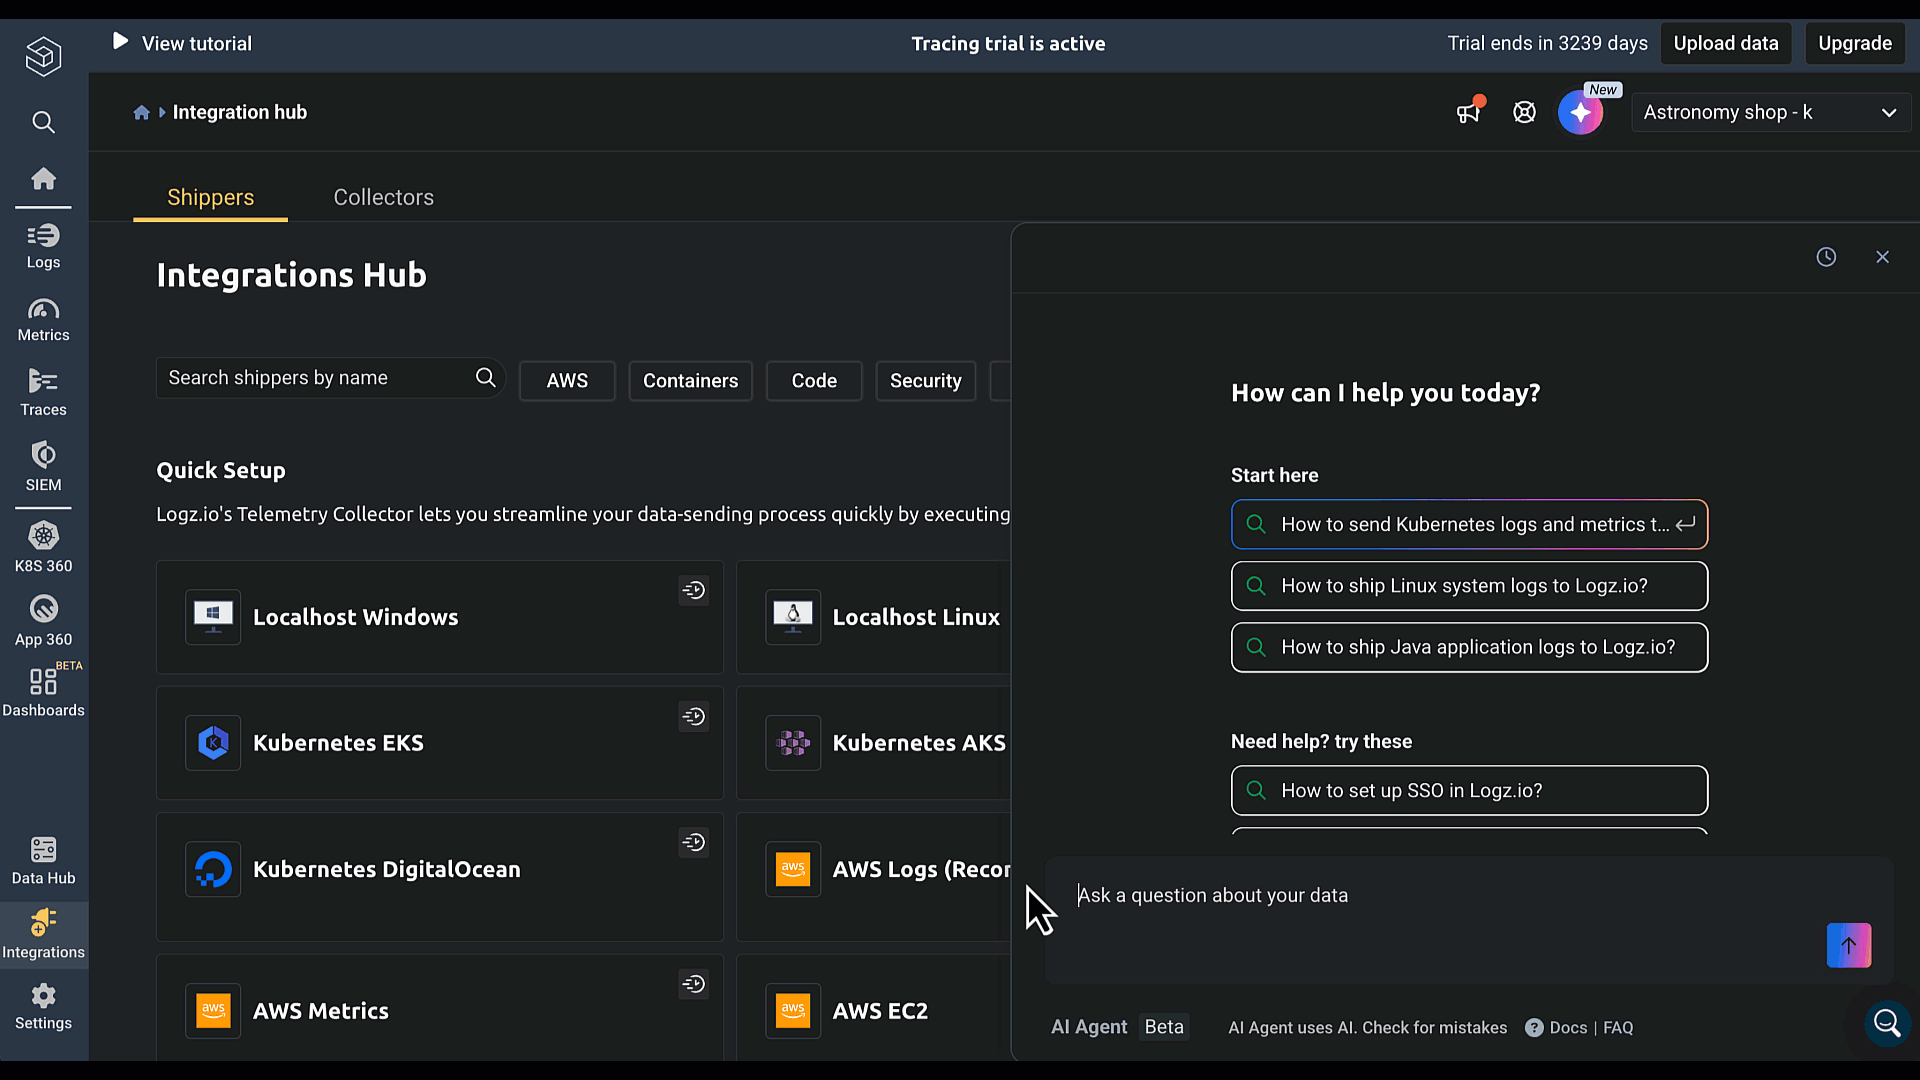Click the Upload data button
The image size is (1920, 1080).
pyautogui.click(x=1725, y=43)
